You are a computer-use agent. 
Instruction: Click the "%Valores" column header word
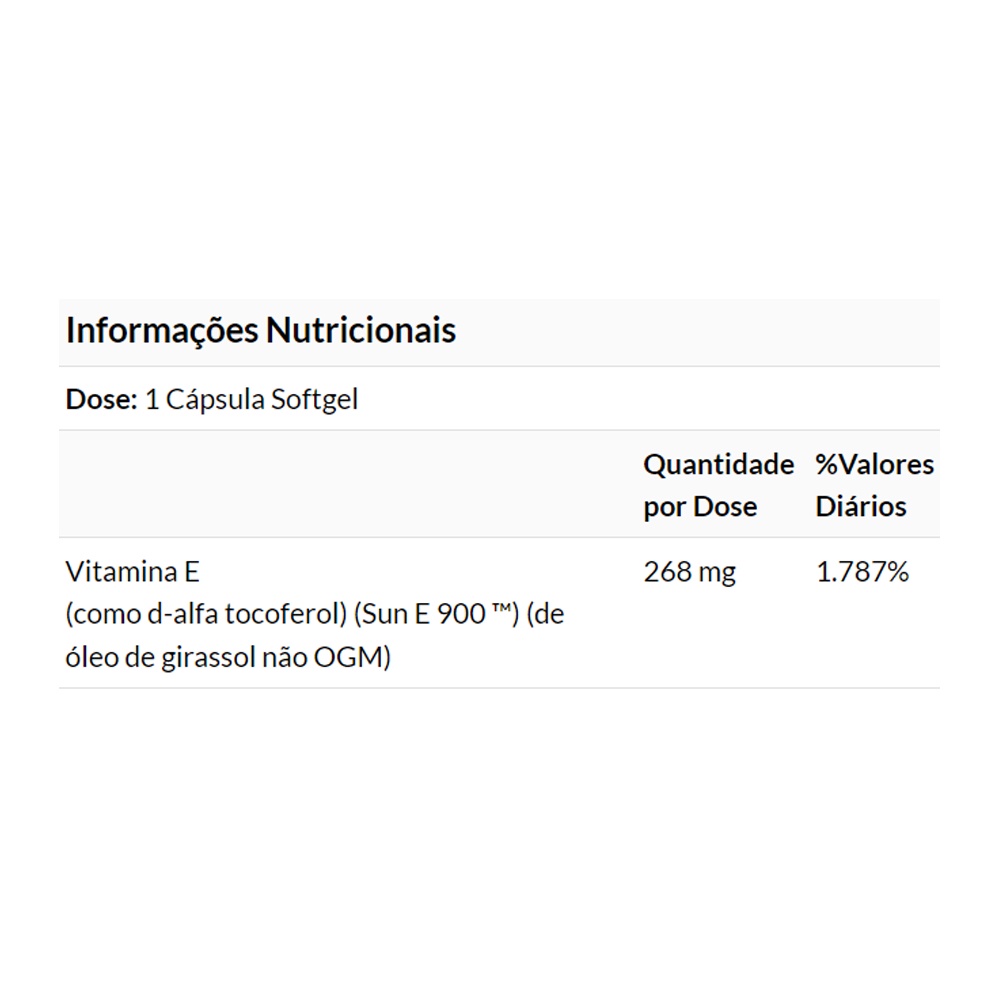pyautogui.click(x=874, y=464)
